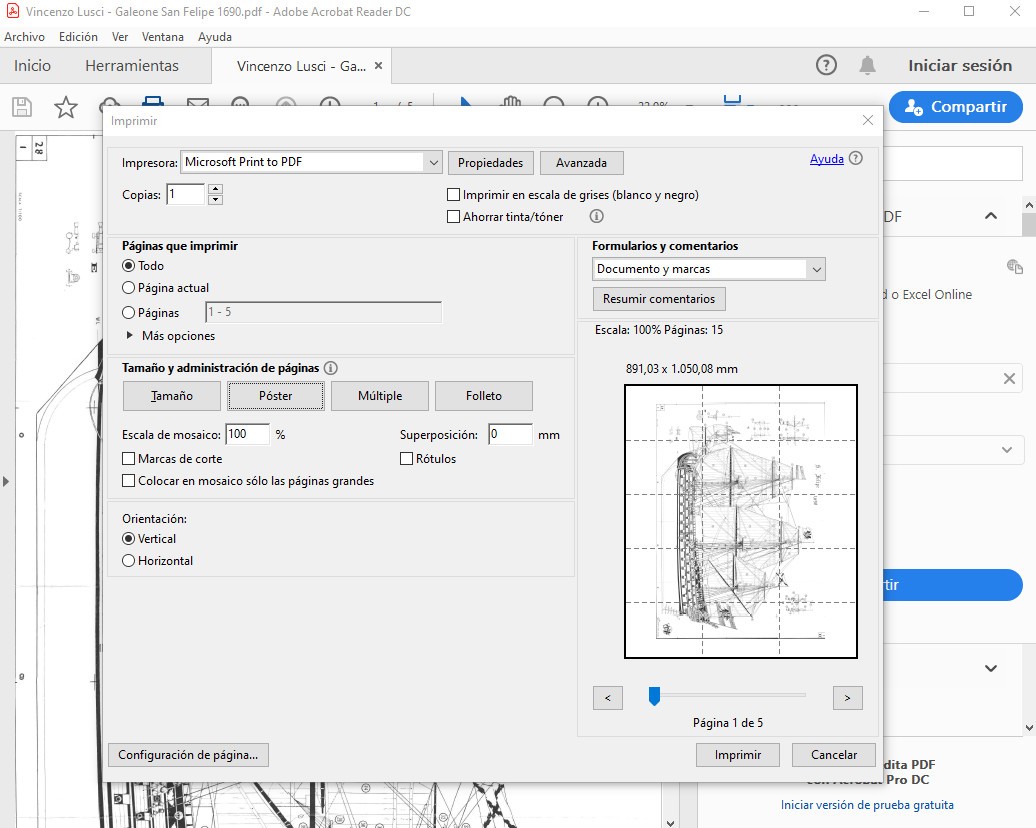
Task: Open Configuración de página button
Action: tap(188, 755)
